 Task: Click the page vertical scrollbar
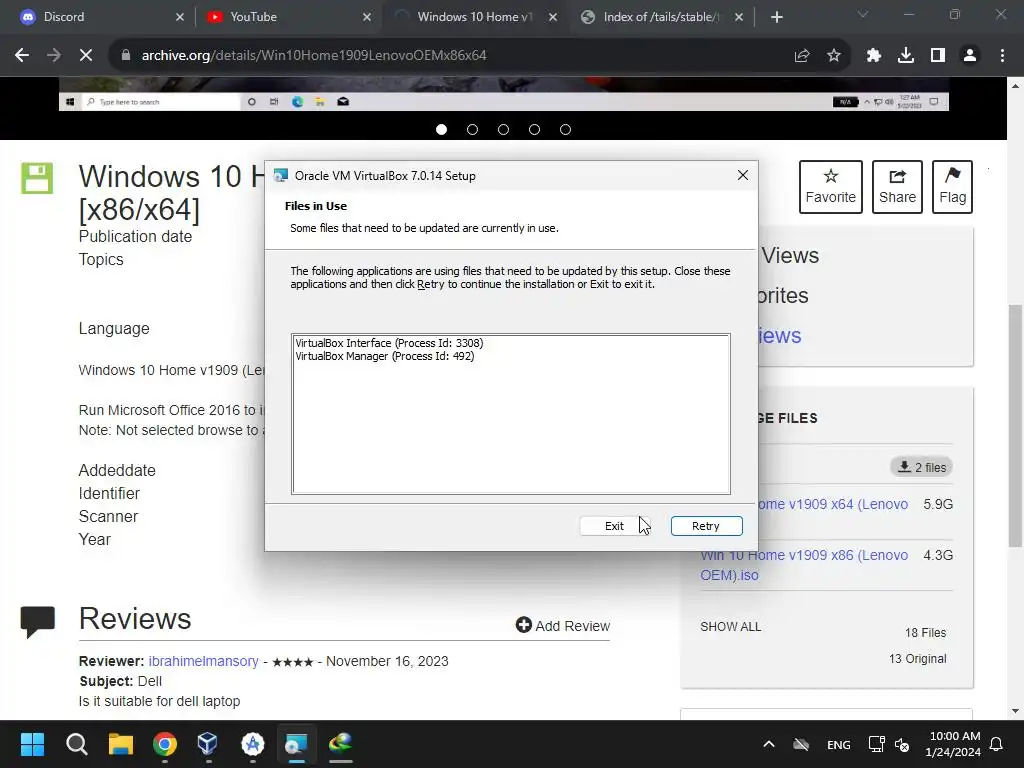click(1015, 424)
